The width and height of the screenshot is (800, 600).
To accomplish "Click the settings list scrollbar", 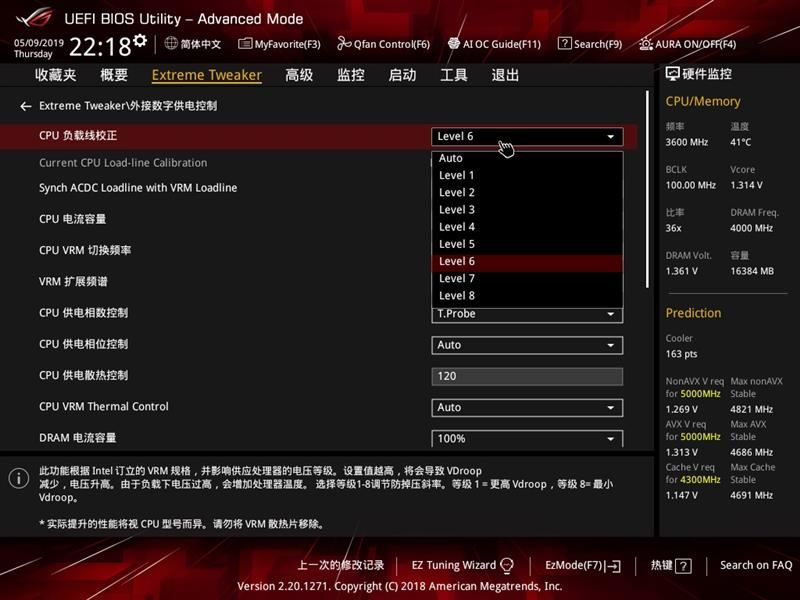I will (x=647, y=189).
